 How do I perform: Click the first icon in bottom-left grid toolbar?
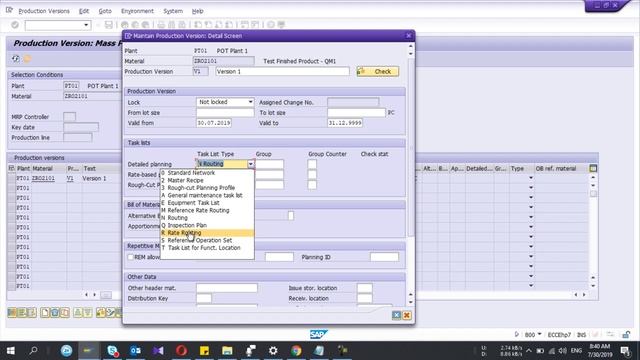coord(12,313)
